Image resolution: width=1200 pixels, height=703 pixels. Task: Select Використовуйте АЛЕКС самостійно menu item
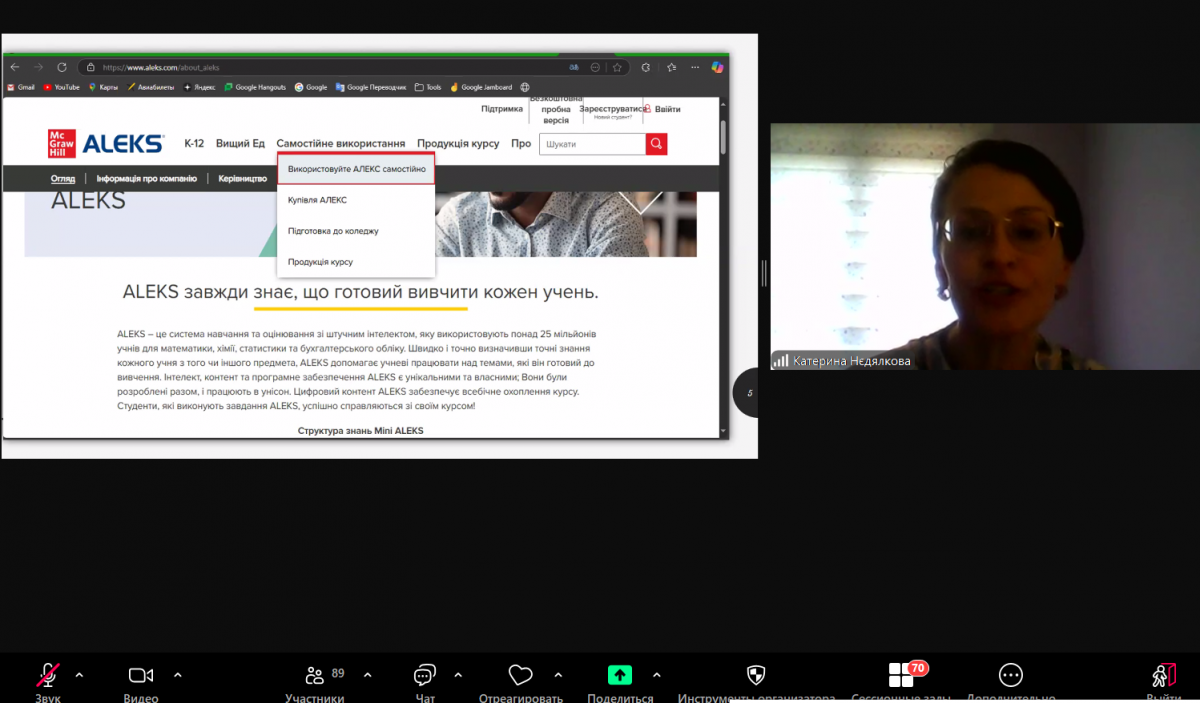[356, 169]
